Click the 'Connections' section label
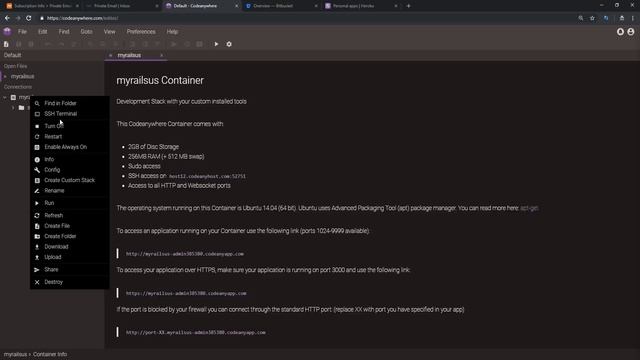The height and width of the screenshot is (360, 640). (18, 87)
